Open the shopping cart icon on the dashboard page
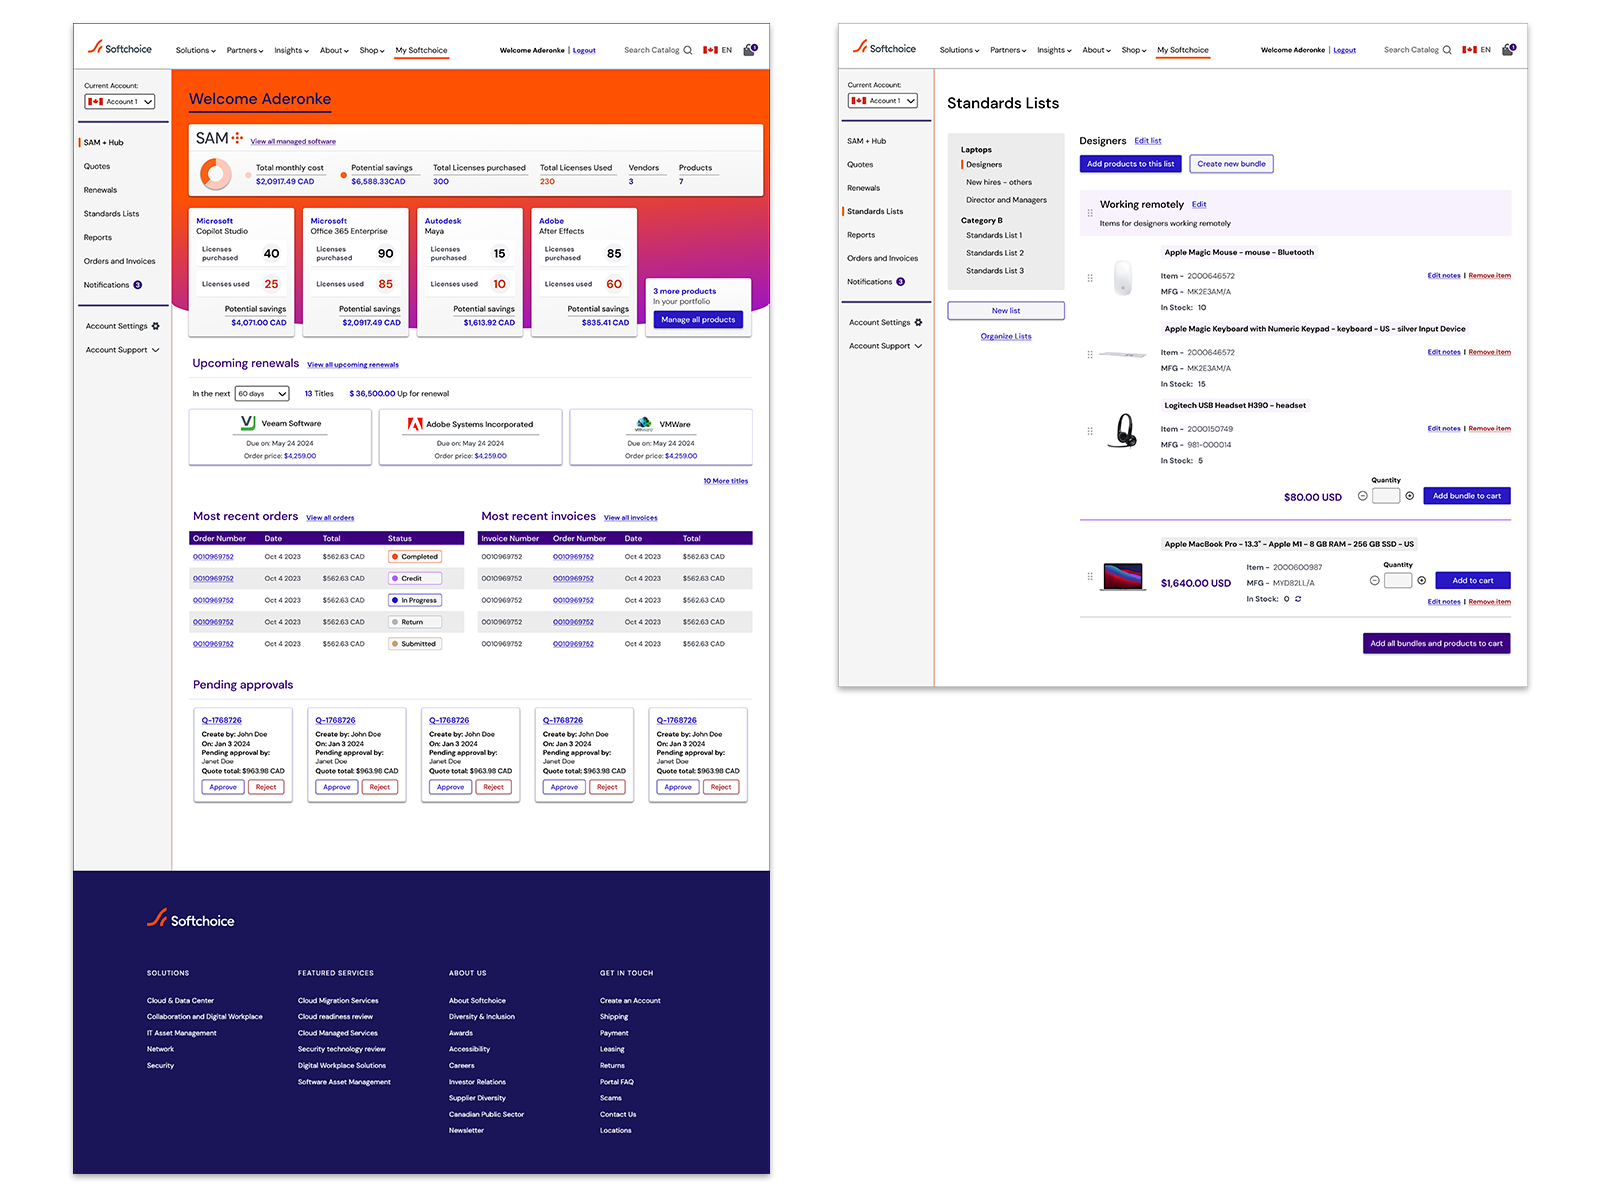The height and width of the screenshot is (1200, 1600). [750, 49]
